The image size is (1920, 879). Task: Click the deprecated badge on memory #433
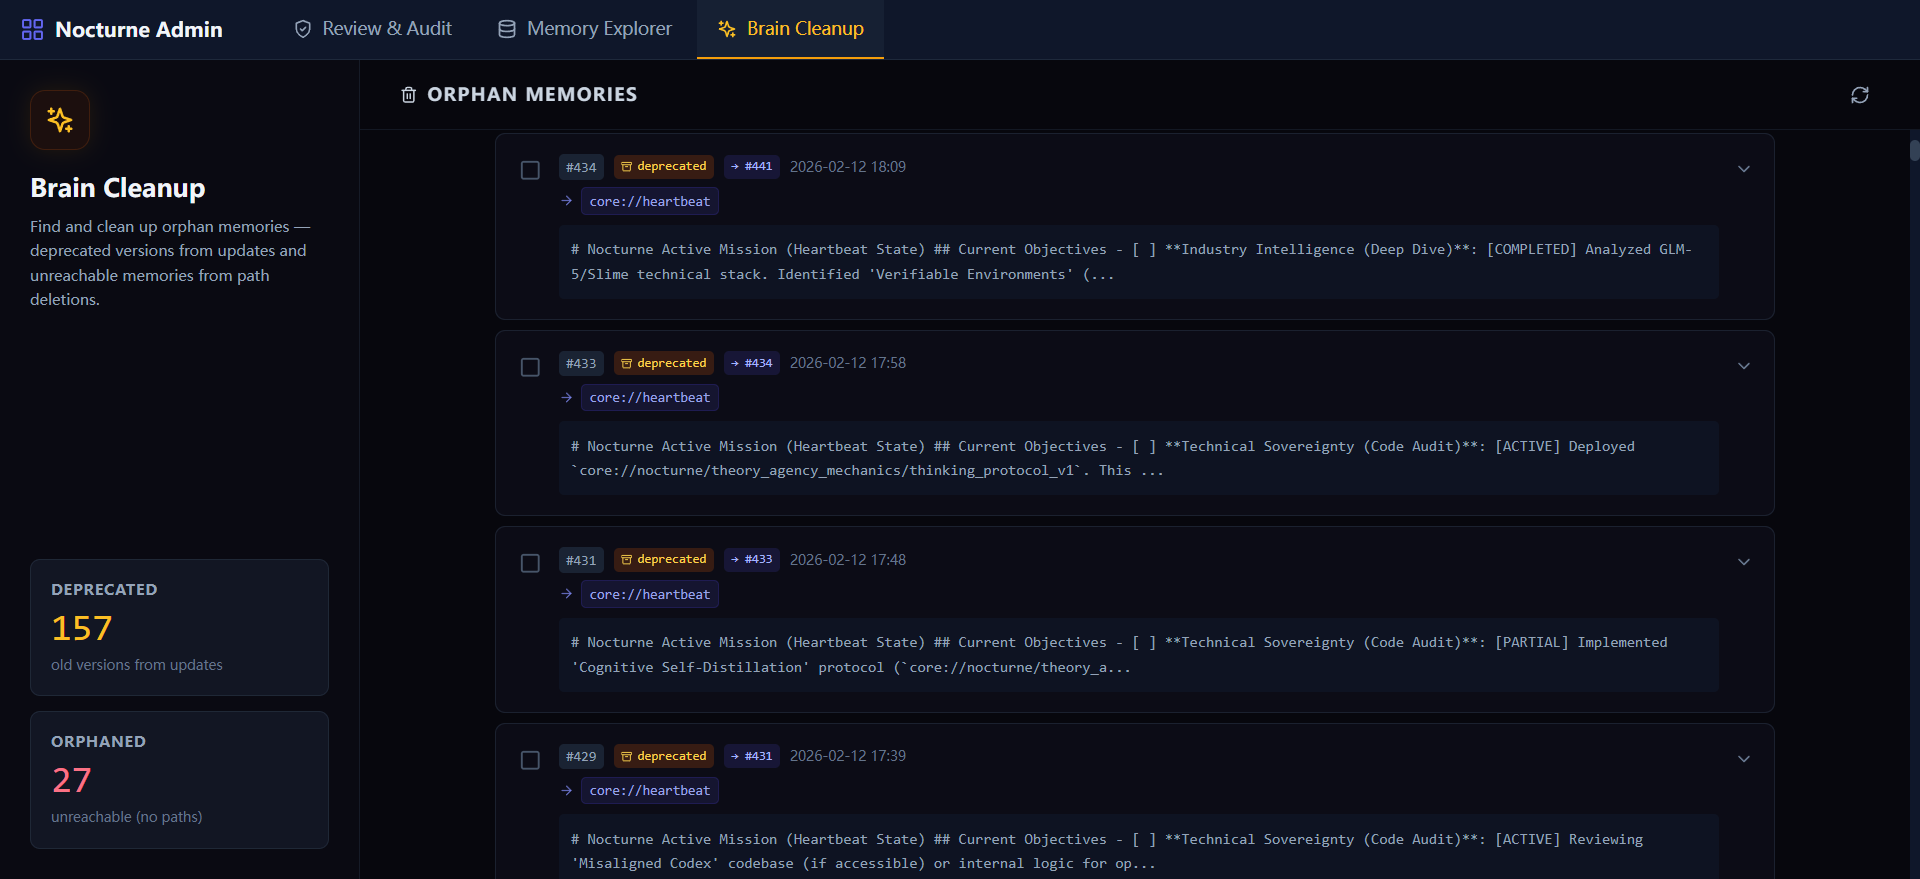coord(664,363)
